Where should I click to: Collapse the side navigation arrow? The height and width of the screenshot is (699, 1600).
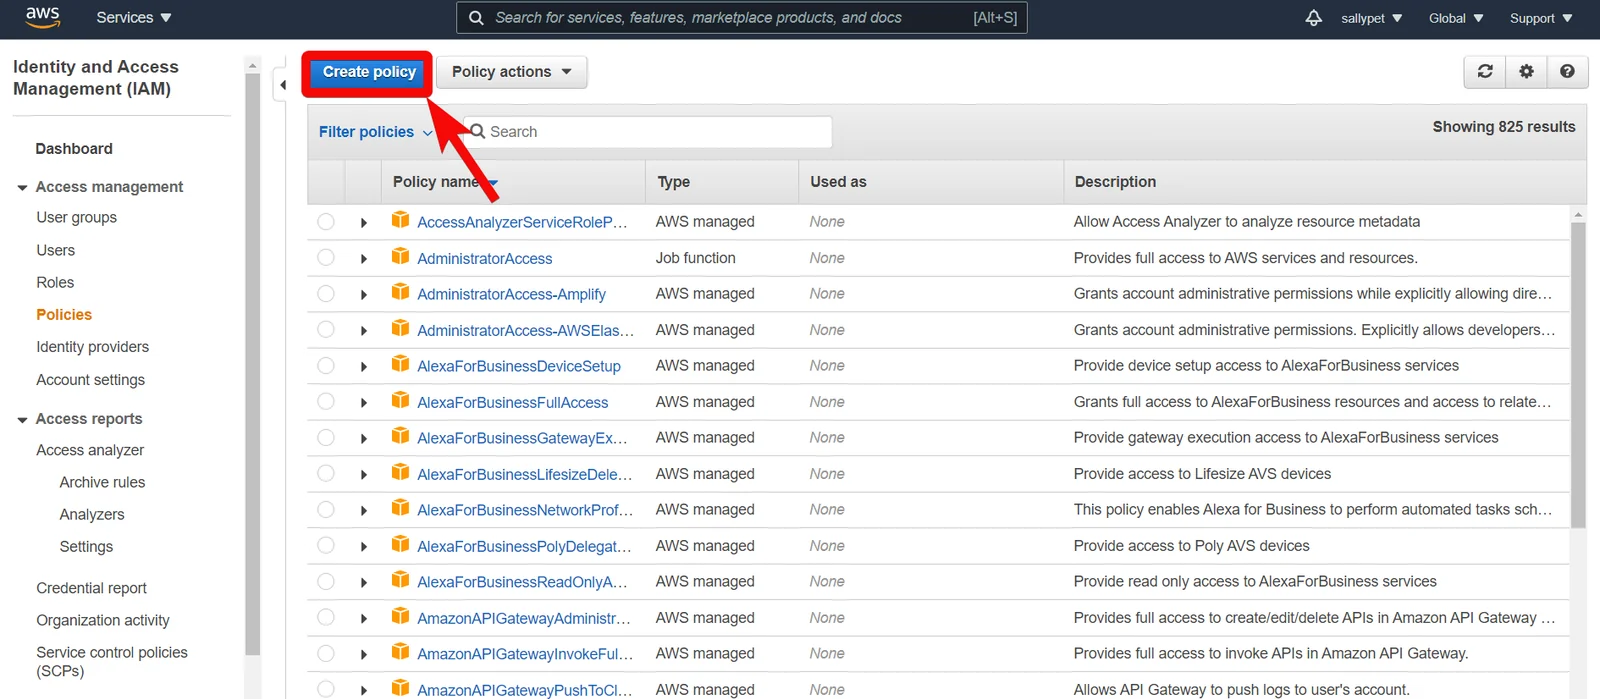click(x=283, y=85)
